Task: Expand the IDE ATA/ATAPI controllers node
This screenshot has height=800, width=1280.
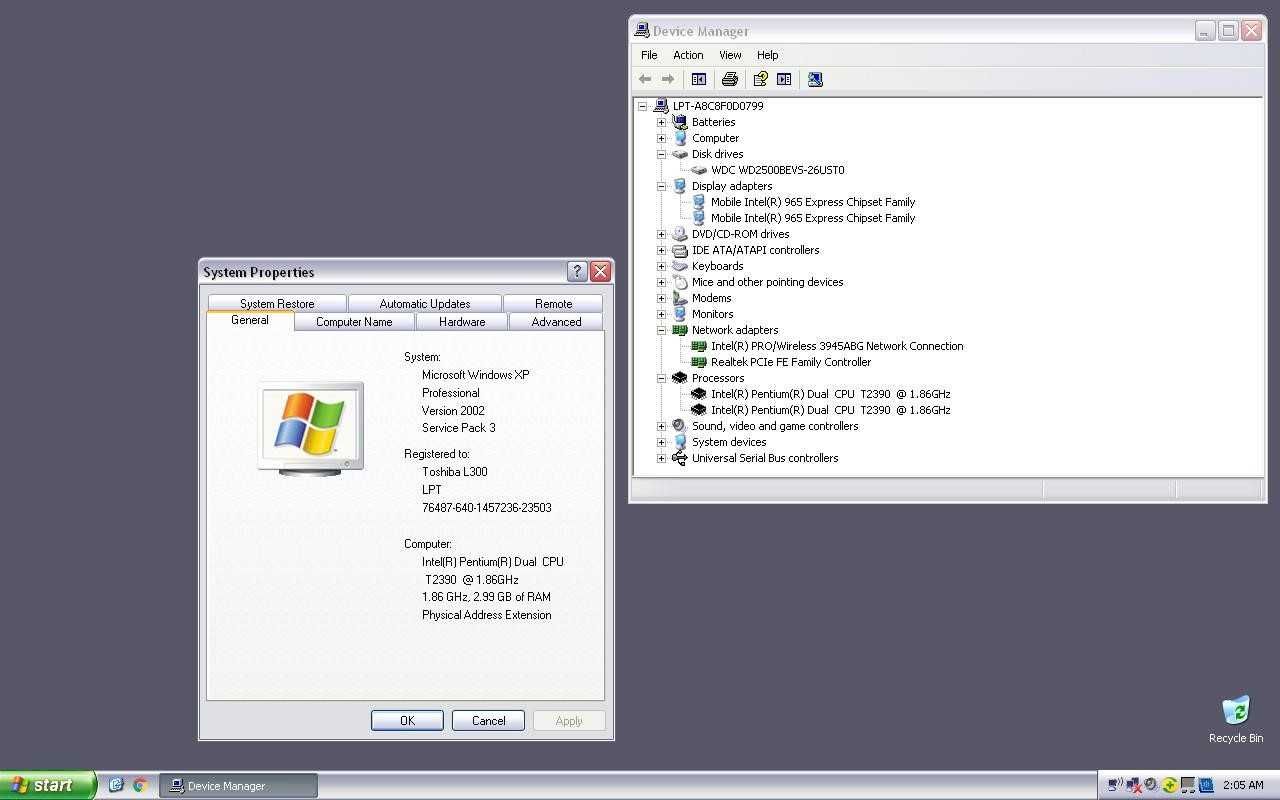Action: 661,250
